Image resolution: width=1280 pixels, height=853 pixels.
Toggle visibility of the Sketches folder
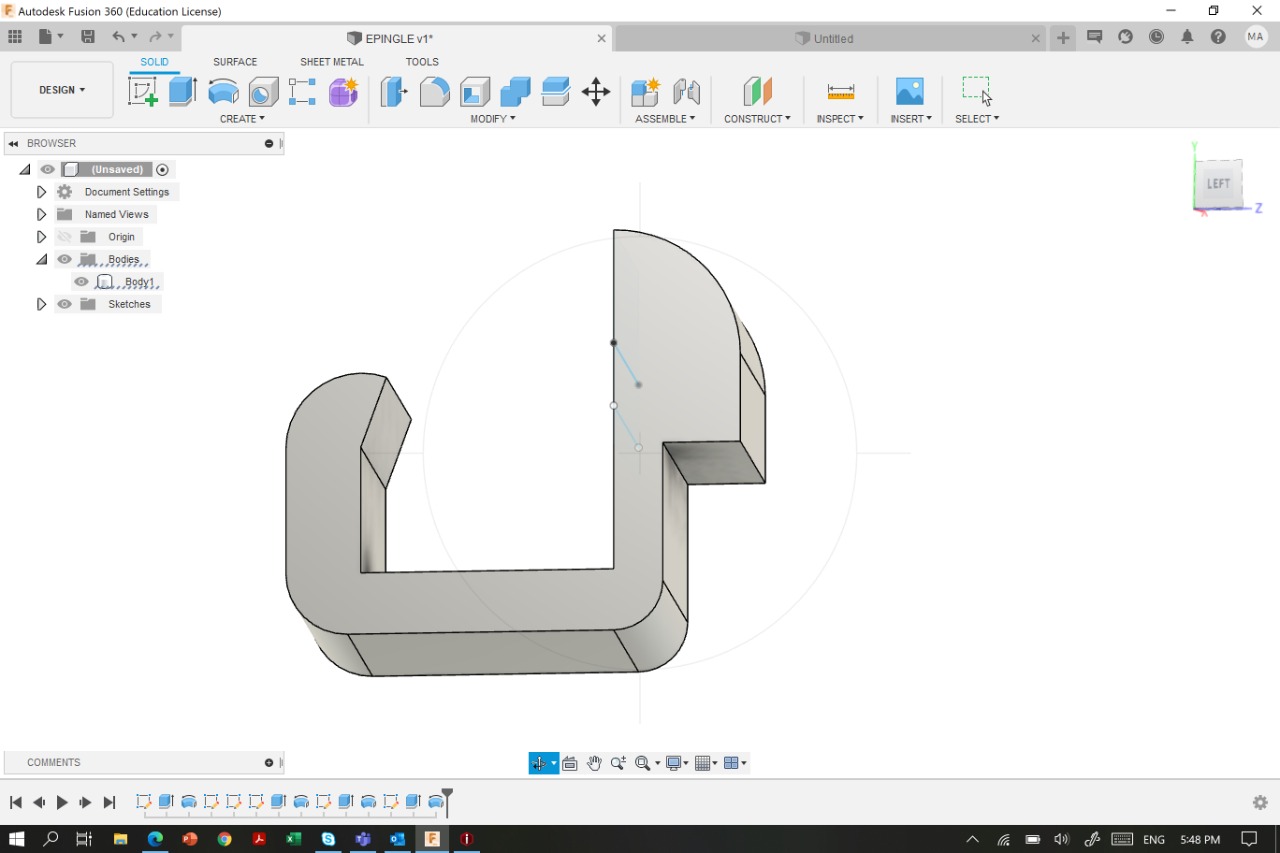click(x=65, y=304)
